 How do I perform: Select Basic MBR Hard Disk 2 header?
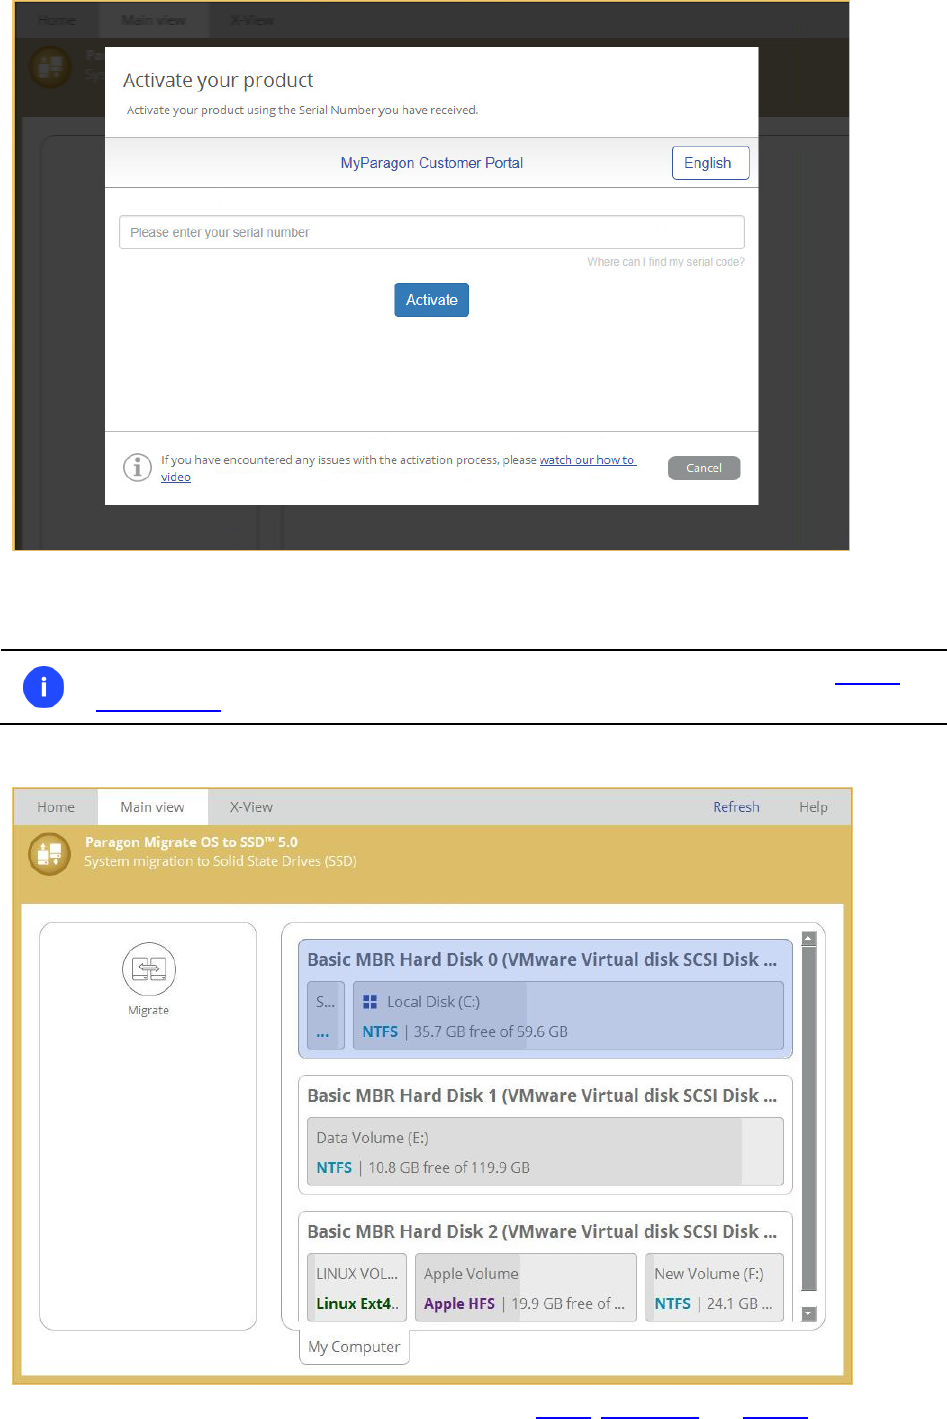542,1232
